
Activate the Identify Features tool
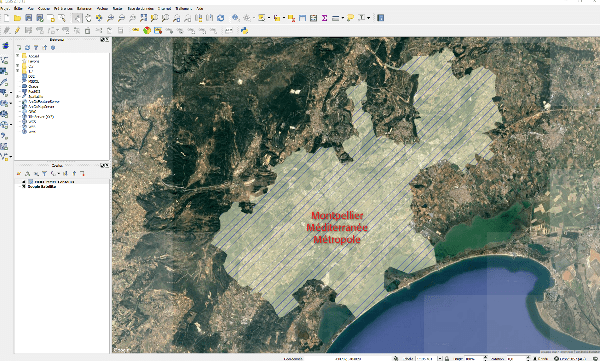coord(235,18)
